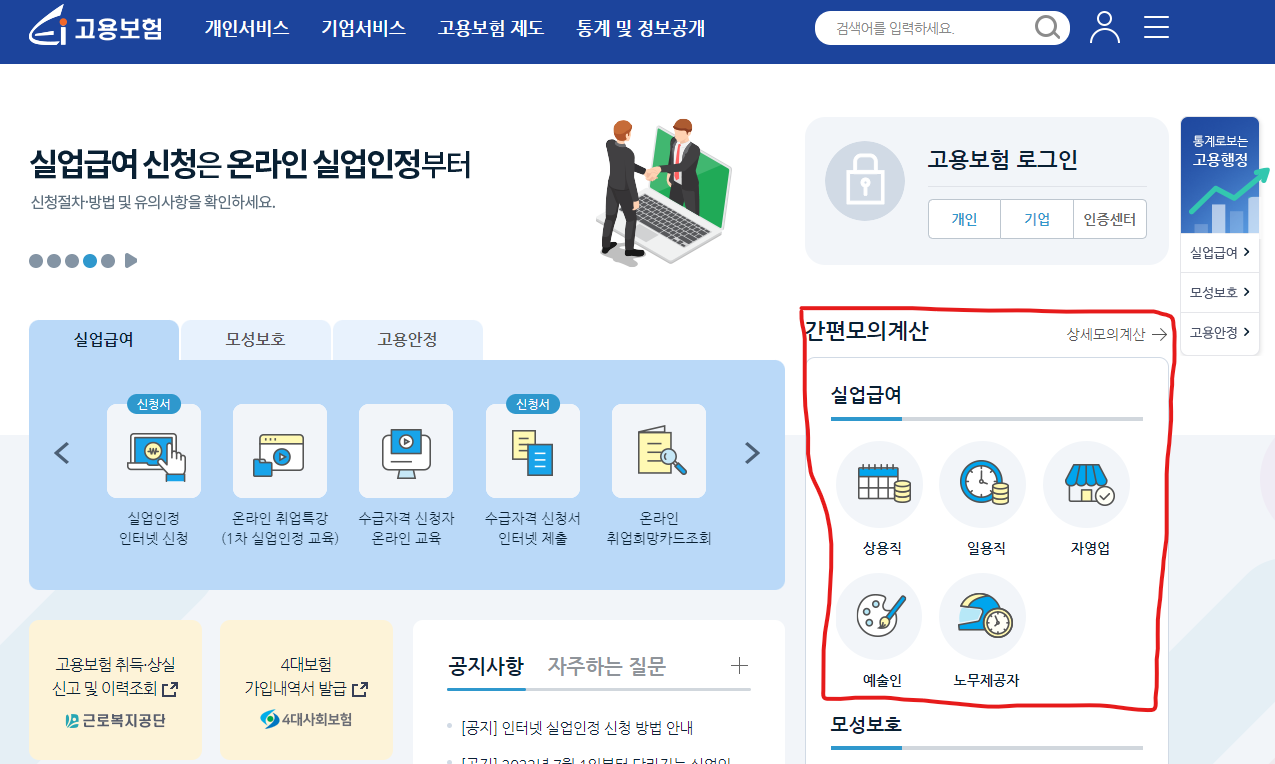Expand the hamburger navigation menu
The height and width of the screenshot is (764, 1275).
(x=1156, y=28)
